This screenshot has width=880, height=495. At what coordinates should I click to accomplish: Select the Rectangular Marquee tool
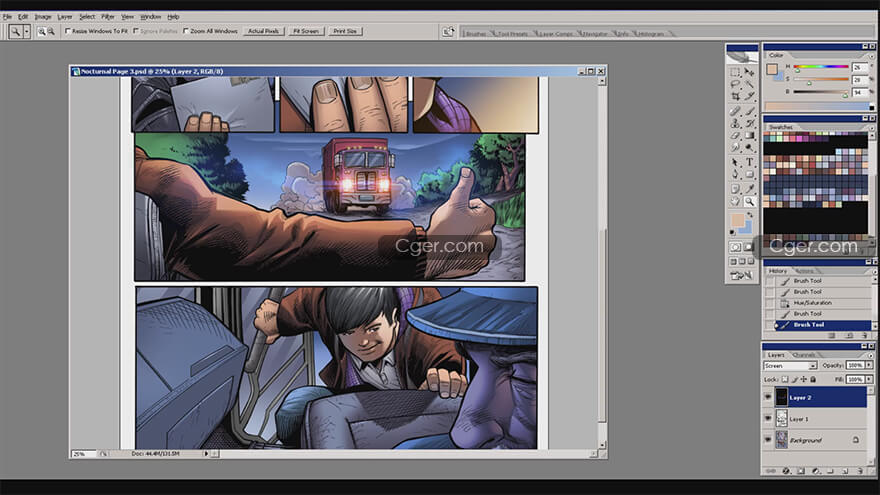[x=735, y=72]
